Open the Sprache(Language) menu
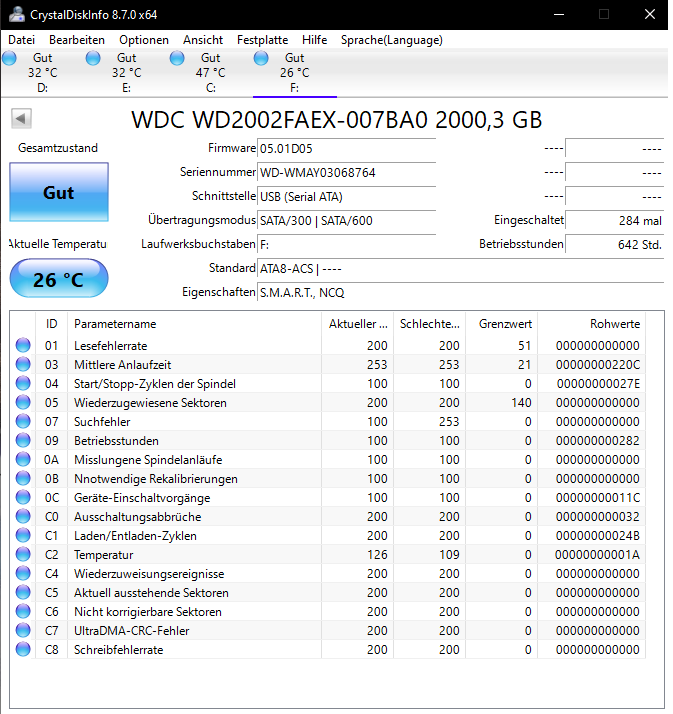Image resolution: width=673 pixels, height=714 pixels. [392, 40]
